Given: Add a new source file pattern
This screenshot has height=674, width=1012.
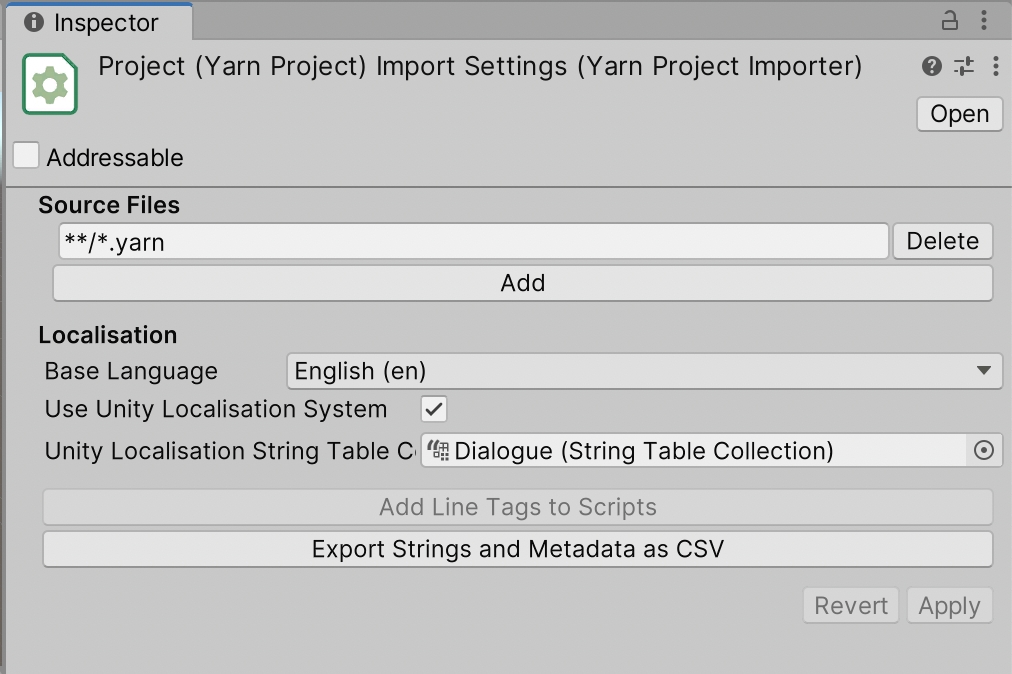Looking at the screenshot, I should pyautogui.click(x=523, y=283).
